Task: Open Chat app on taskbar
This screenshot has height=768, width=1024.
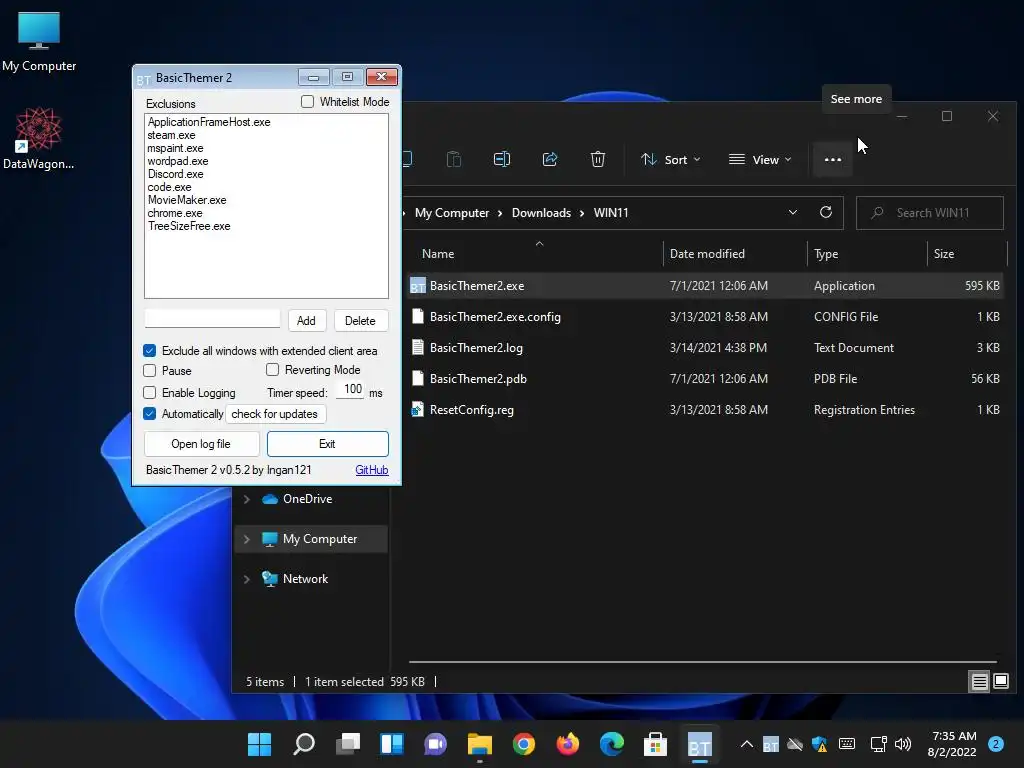Action: click(436, 744)
